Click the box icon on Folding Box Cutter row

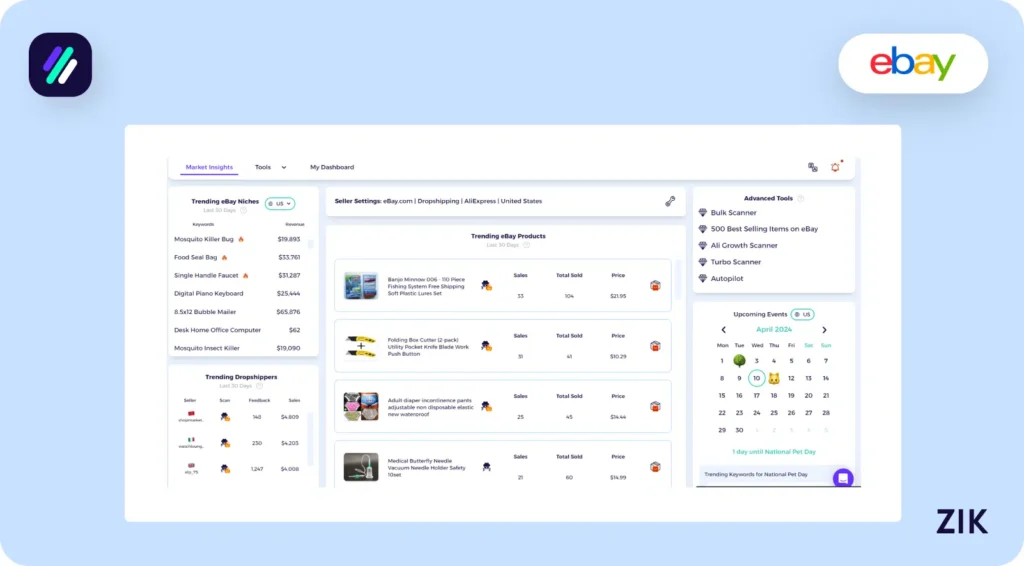coord(655,346)
